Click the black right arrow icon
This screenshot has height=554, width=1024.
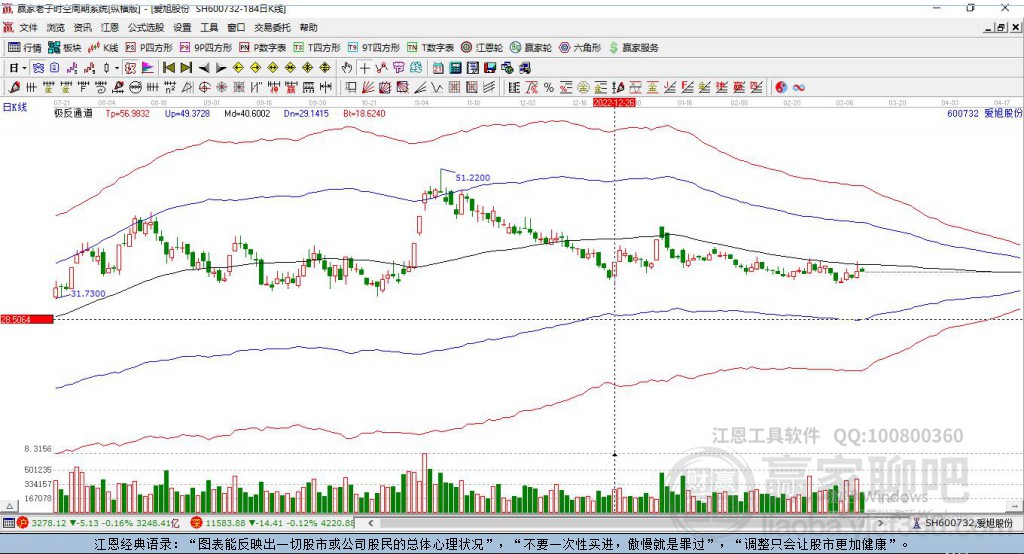coord(221,68)
